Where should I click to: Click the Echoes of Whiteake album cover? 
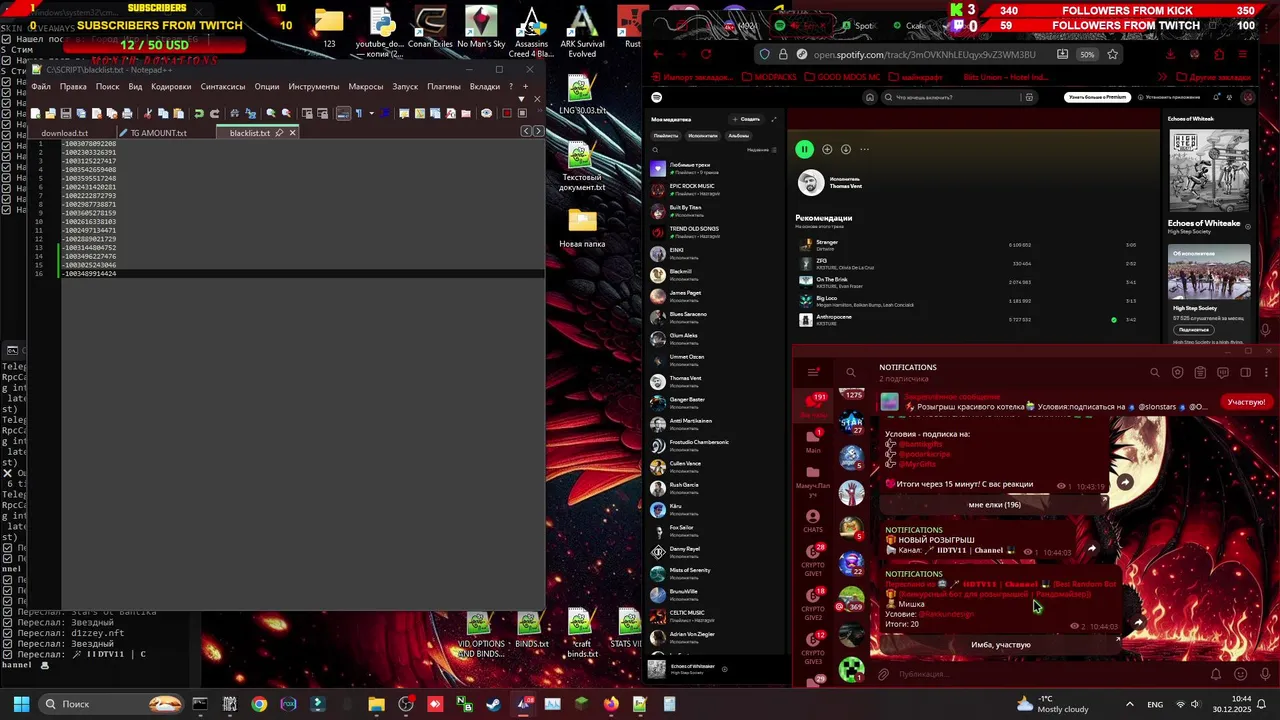[x=1209, y=172]
